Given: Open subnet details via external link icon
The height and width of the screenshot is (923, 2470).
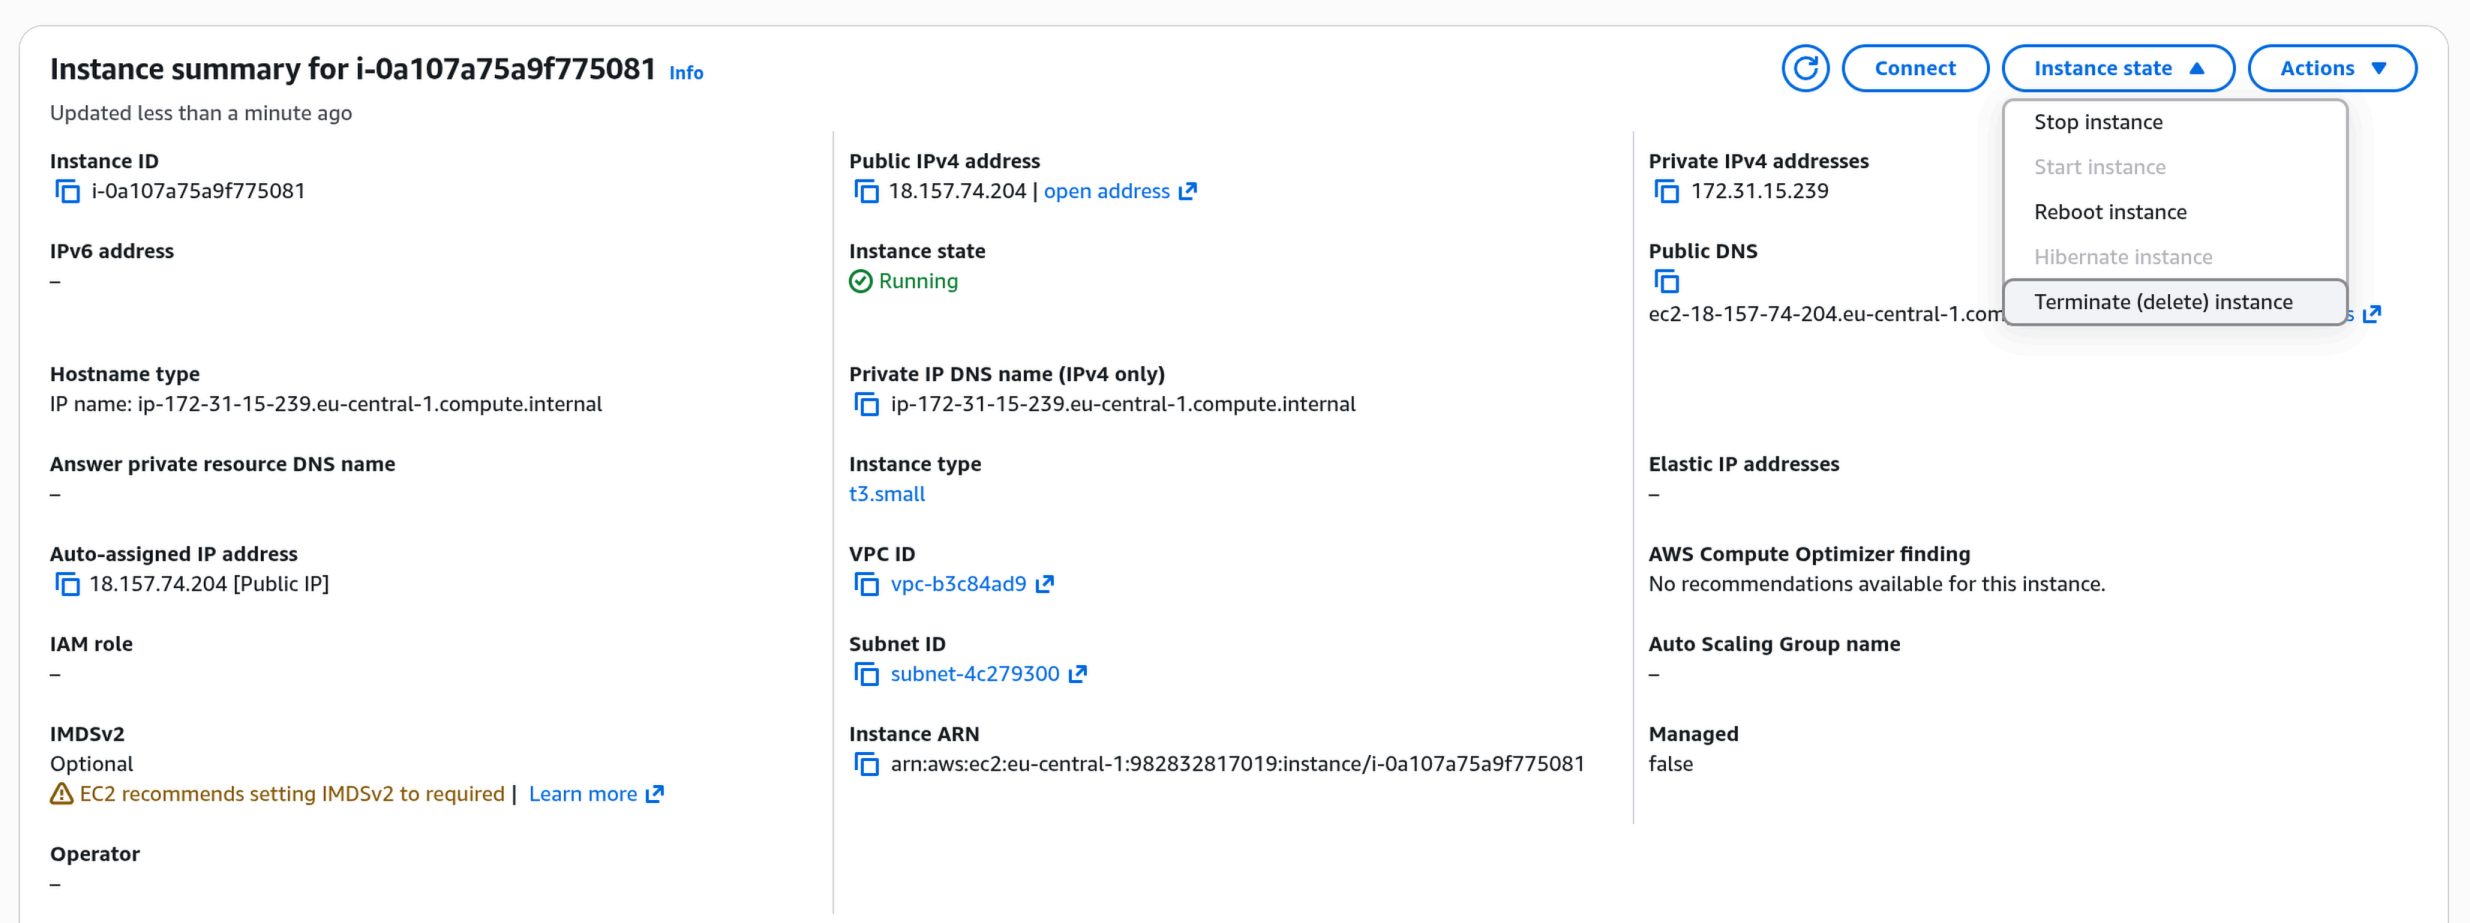Looking at the screenshot, I should (1078, 673).
